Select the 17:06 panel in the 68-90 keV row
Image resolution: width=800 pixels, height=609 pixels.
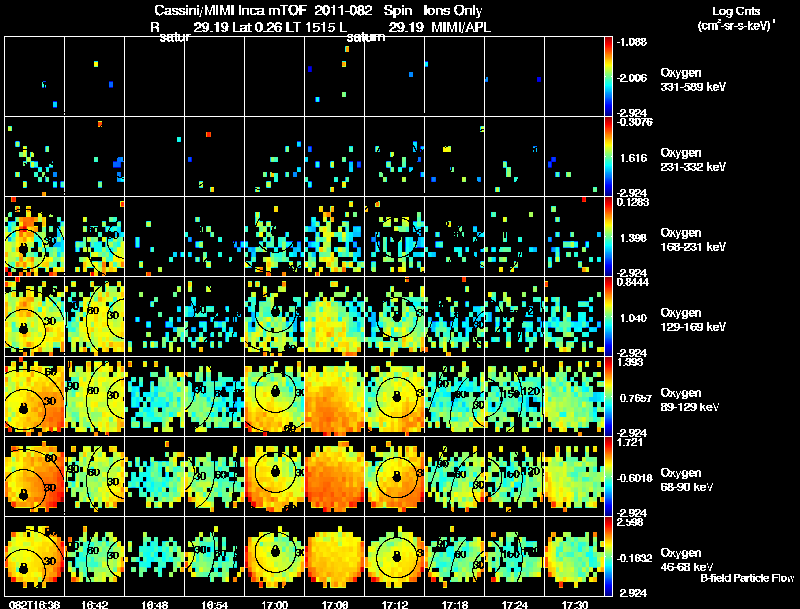[335, 476]
